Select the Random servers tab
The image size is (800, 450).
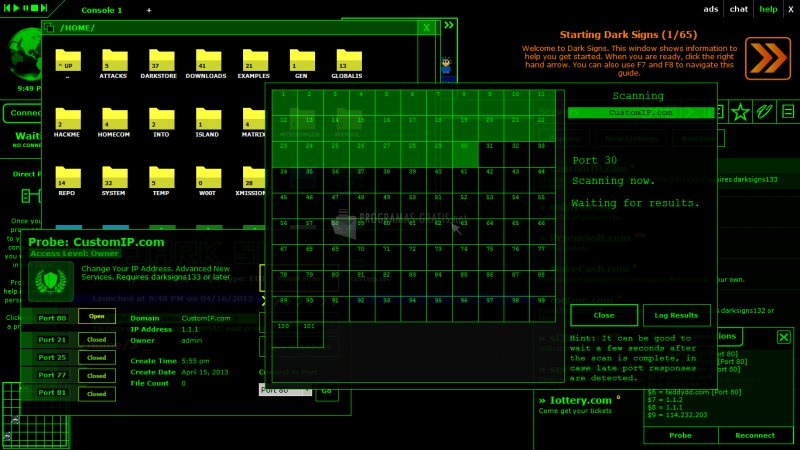pos(698,138)
